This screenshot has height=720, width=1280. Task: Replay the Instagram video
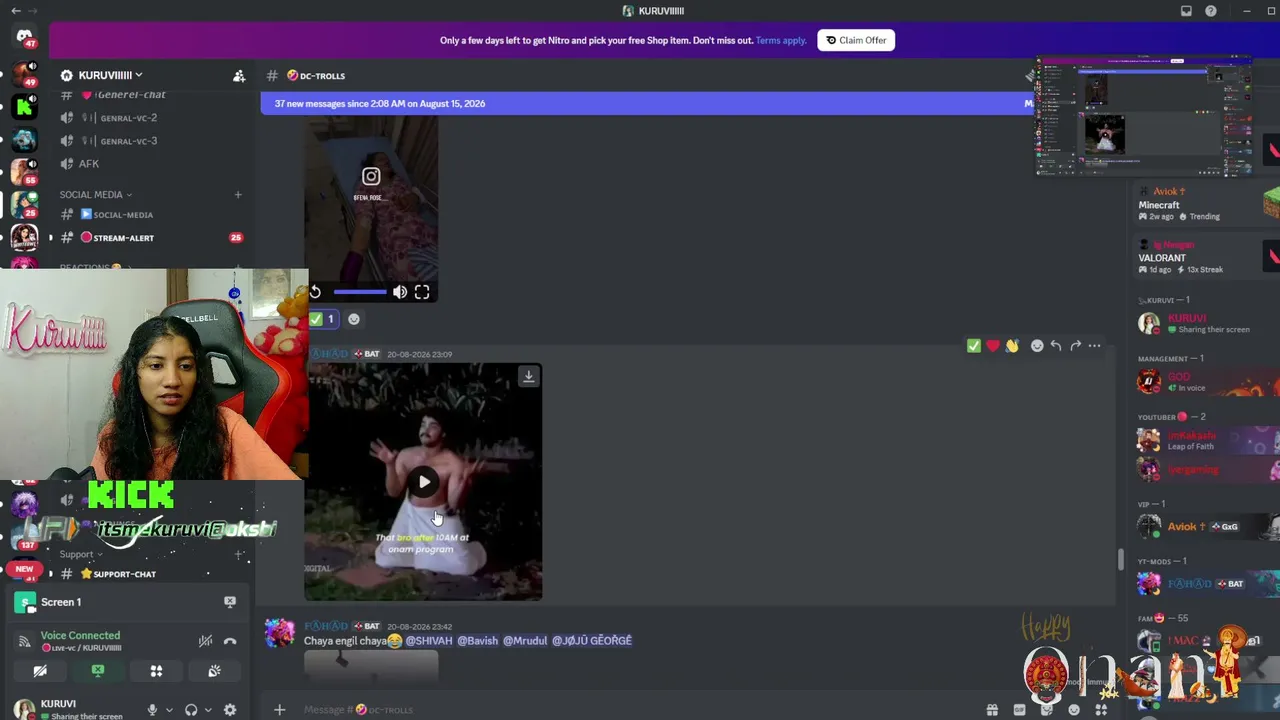[315, 292]
